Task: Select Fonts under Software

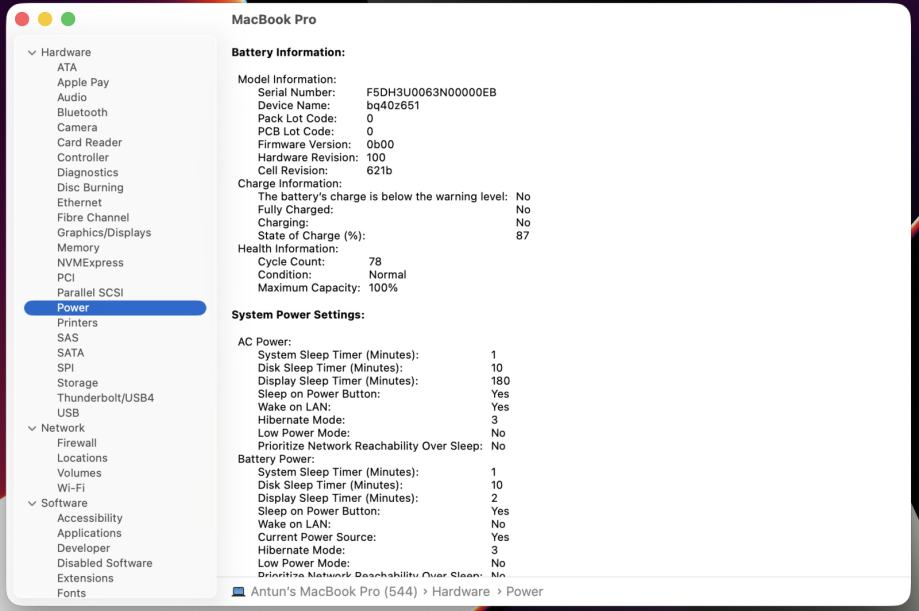Action: [72, 593]
